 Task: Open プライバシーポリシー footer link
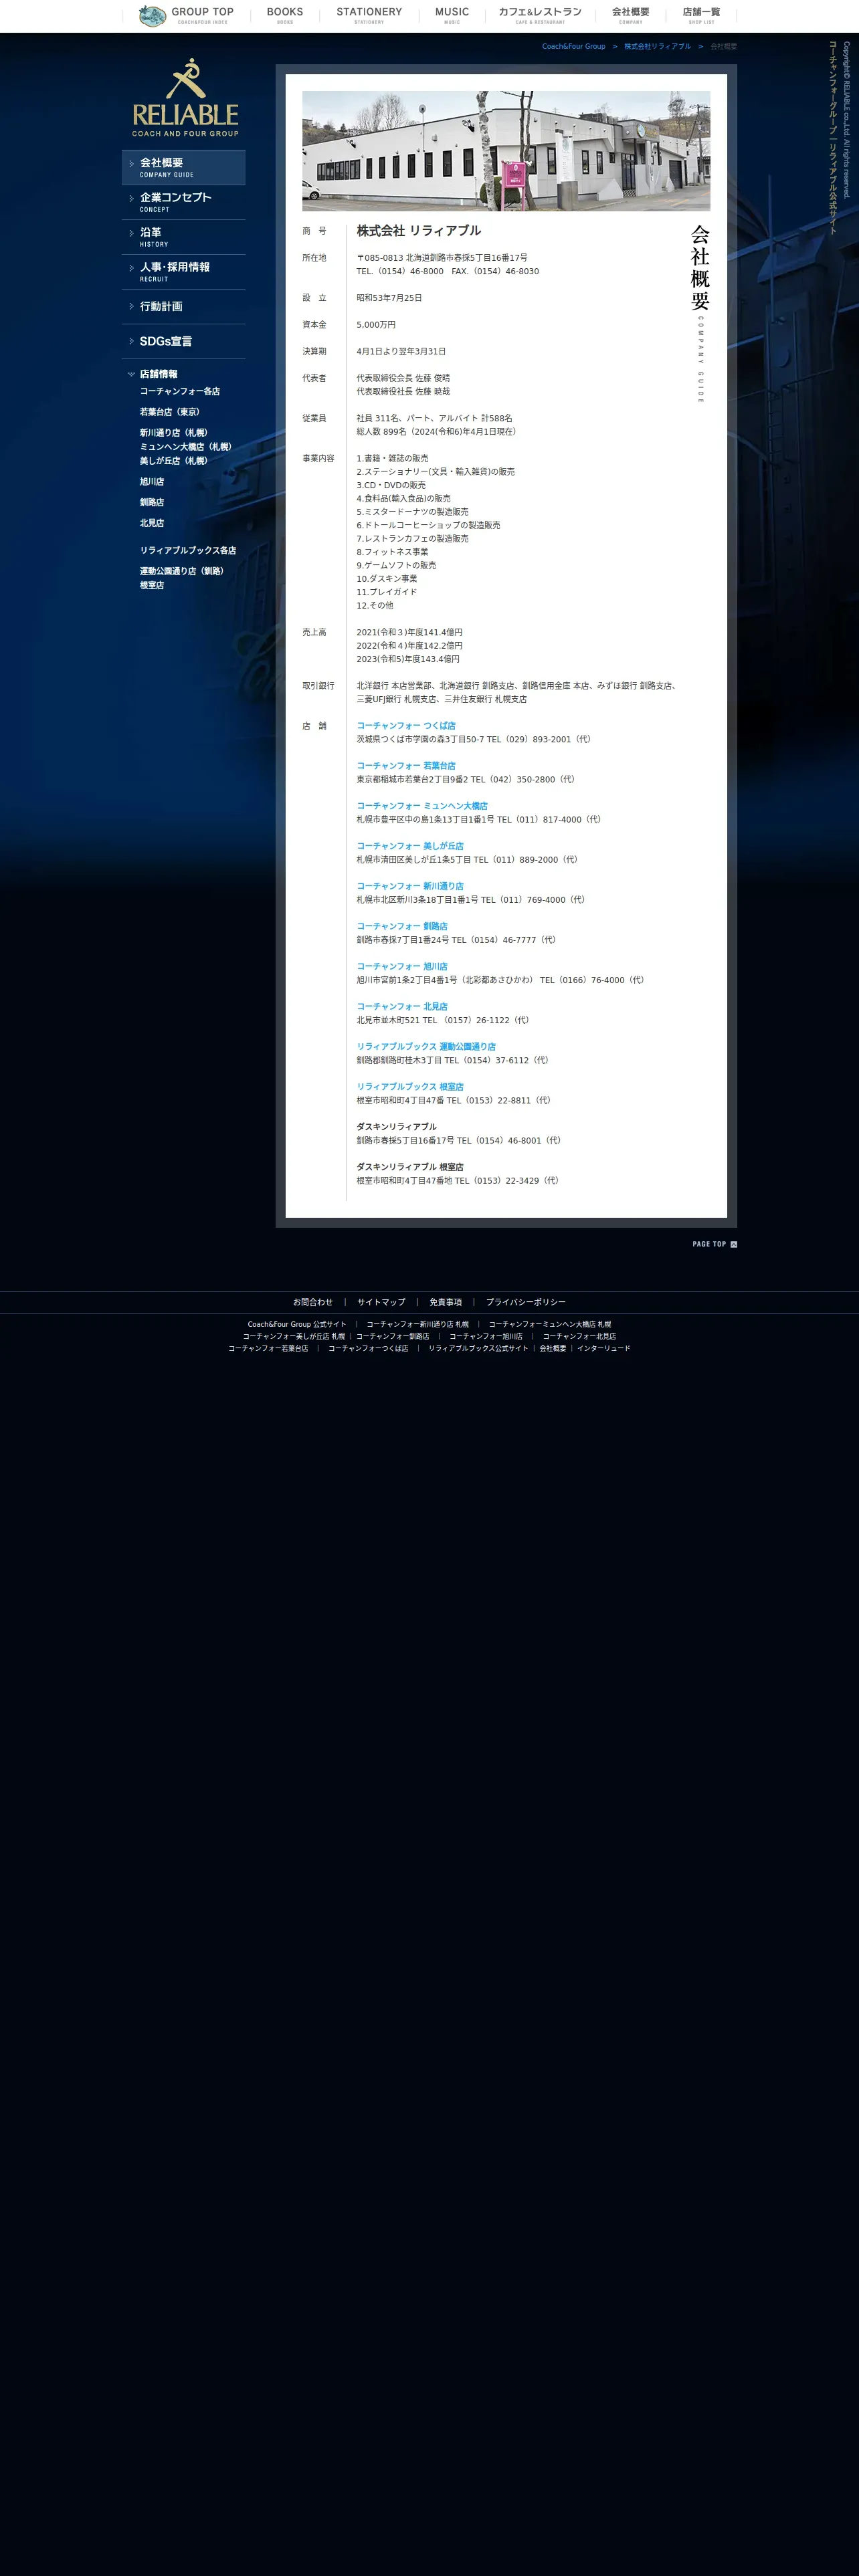pyautogui.click(x=526, y=1302)
